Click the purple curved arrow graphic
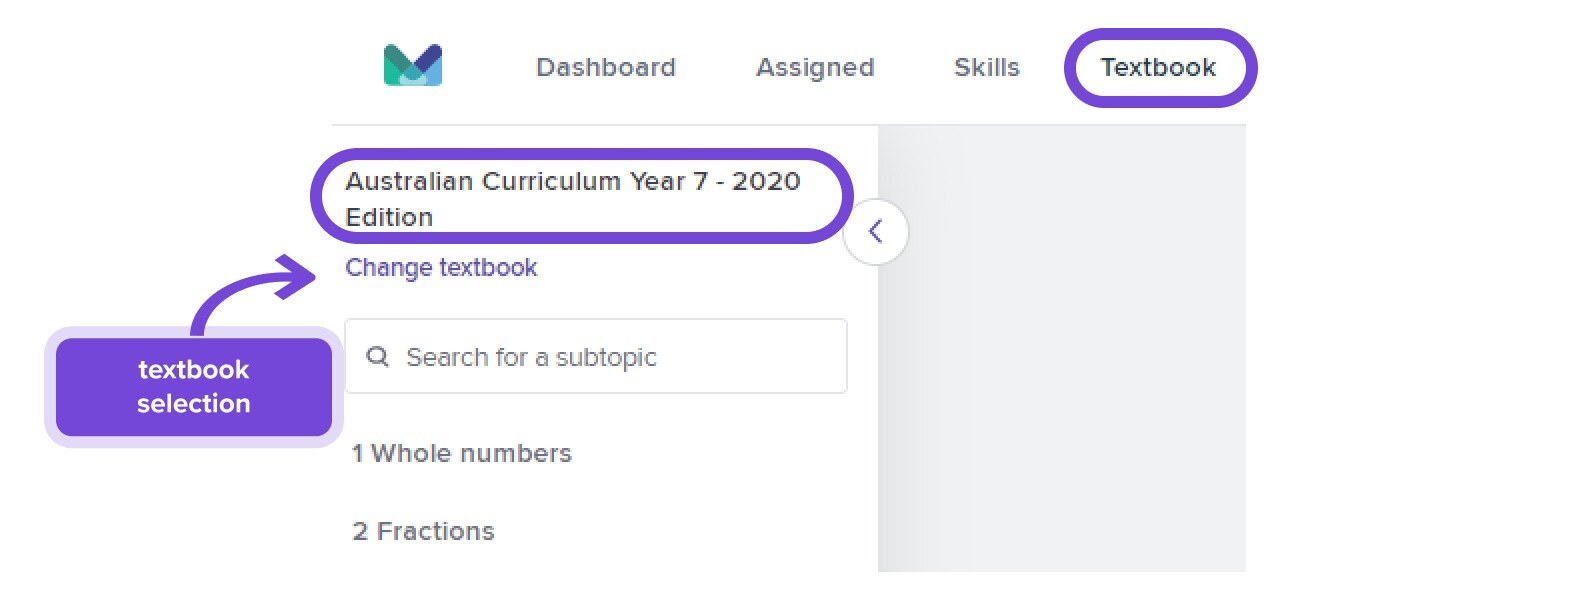Viewport: 1578px width, 592px height. tap(253, 294)
